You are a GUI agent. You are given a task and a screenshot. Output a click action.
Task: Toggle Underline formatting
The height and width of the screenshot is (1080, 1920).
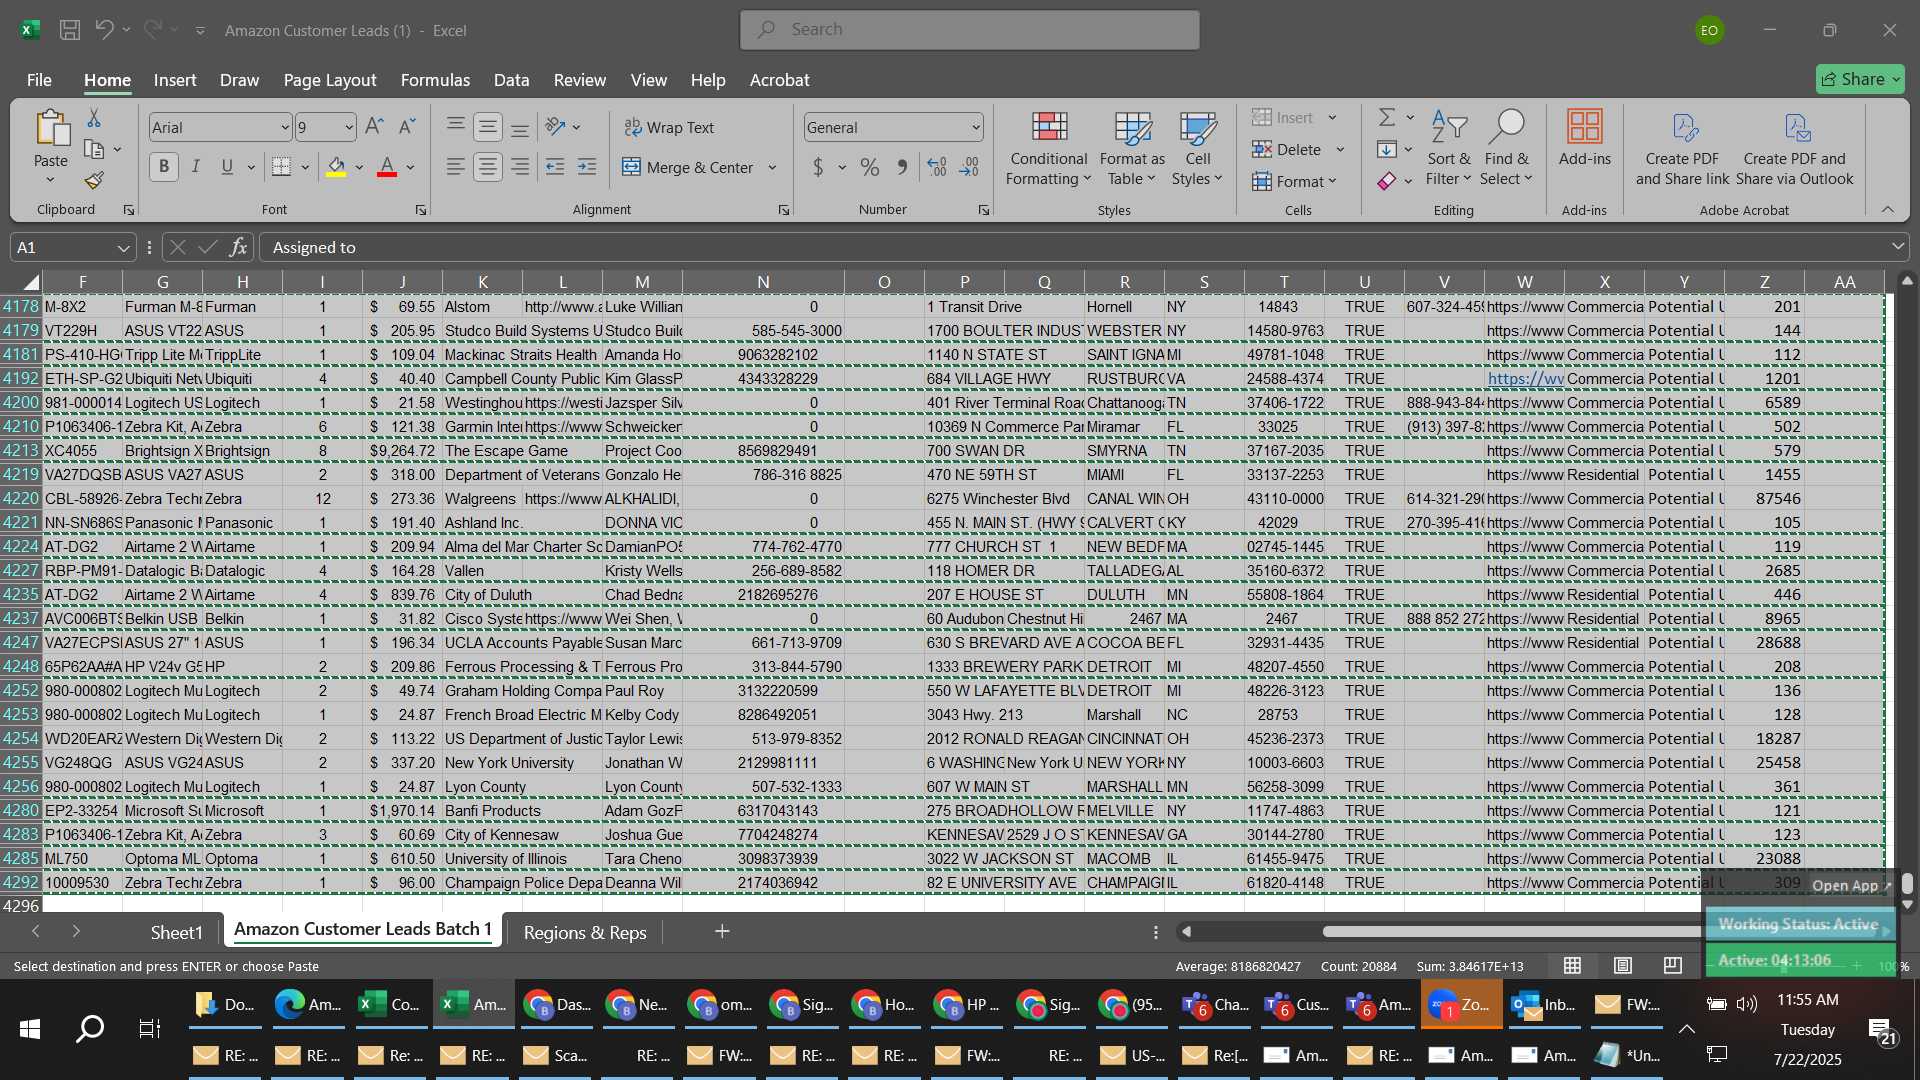coord(227,167)
